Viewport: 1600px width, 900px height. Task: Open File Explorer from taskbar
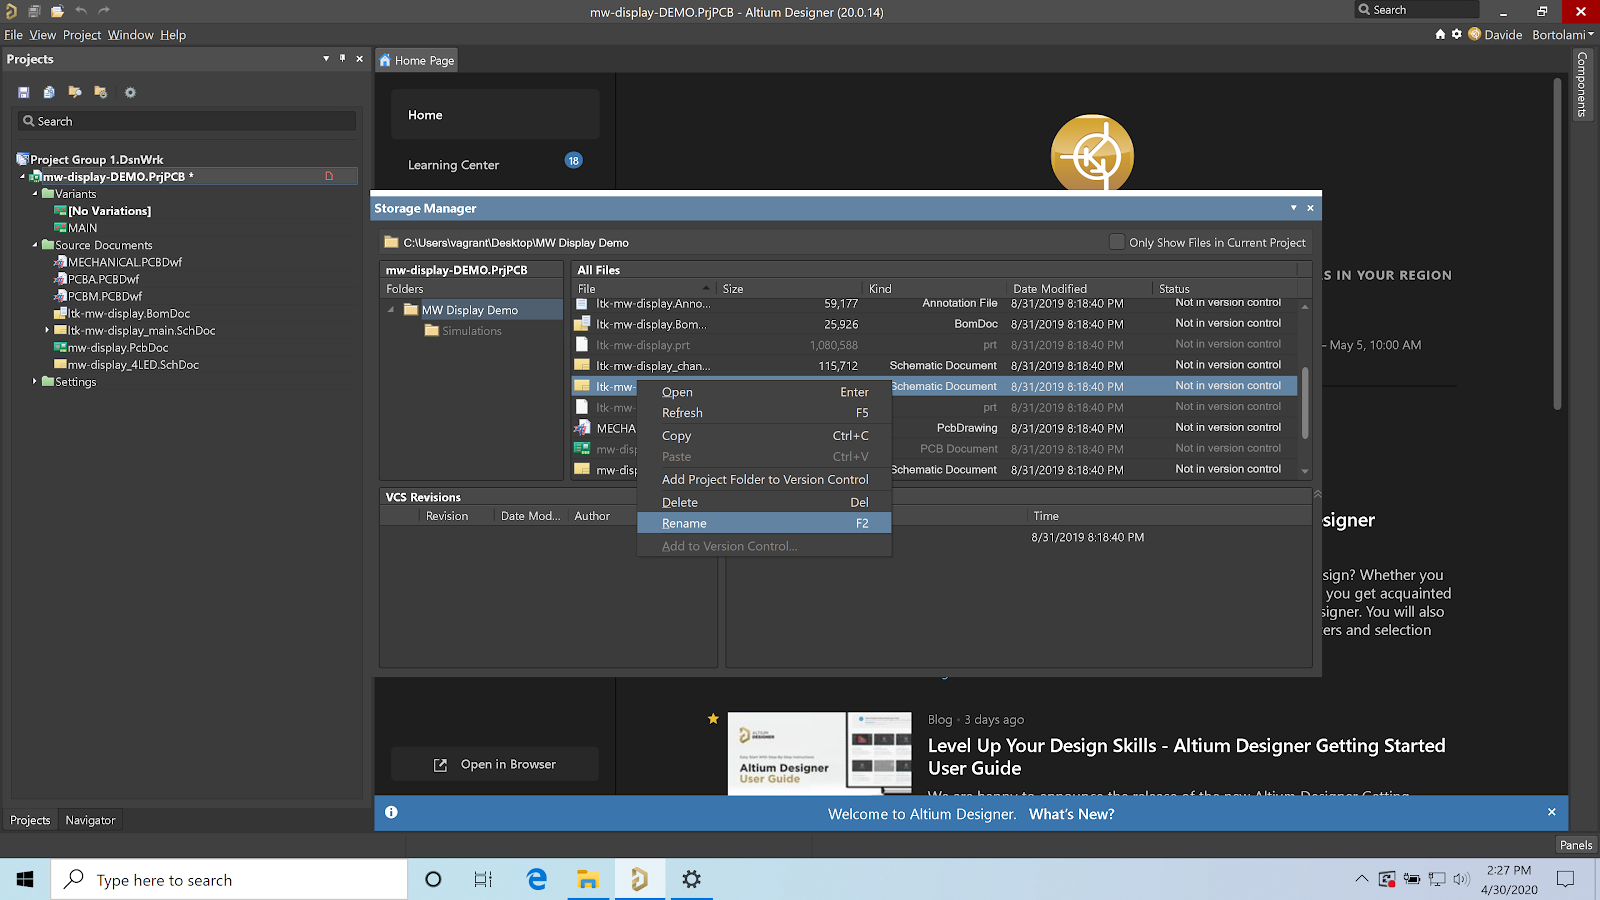(x=588, y=879)
